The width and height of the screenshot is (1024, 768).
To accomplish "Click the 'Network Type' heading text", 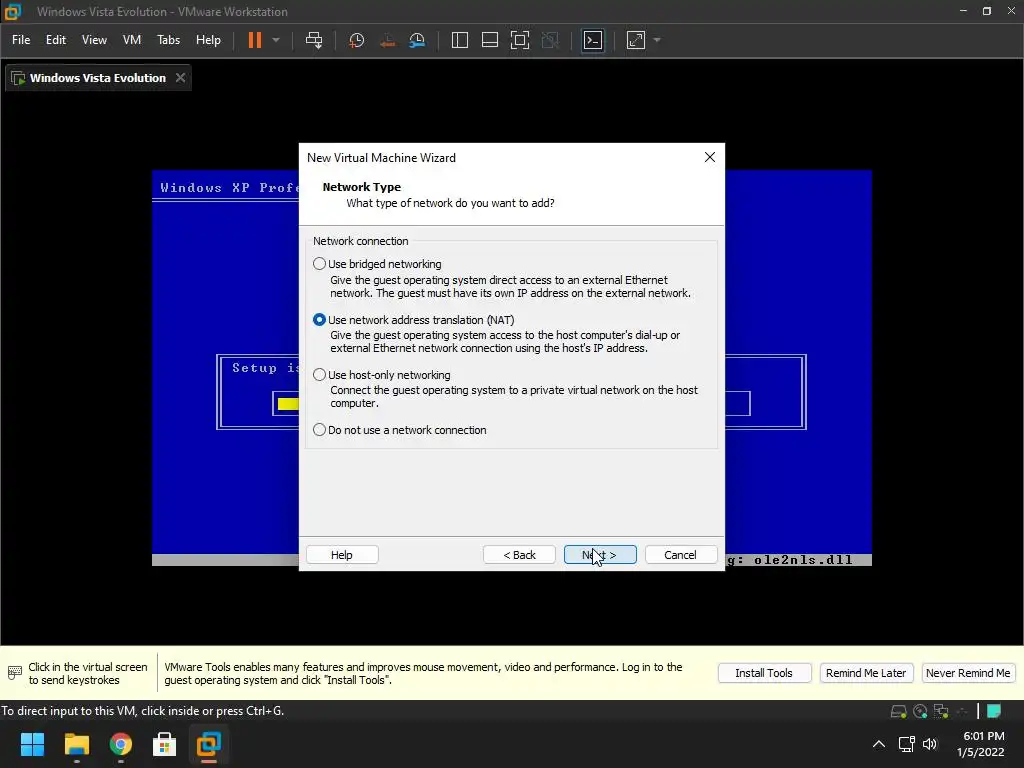I will tap(362, 187).
